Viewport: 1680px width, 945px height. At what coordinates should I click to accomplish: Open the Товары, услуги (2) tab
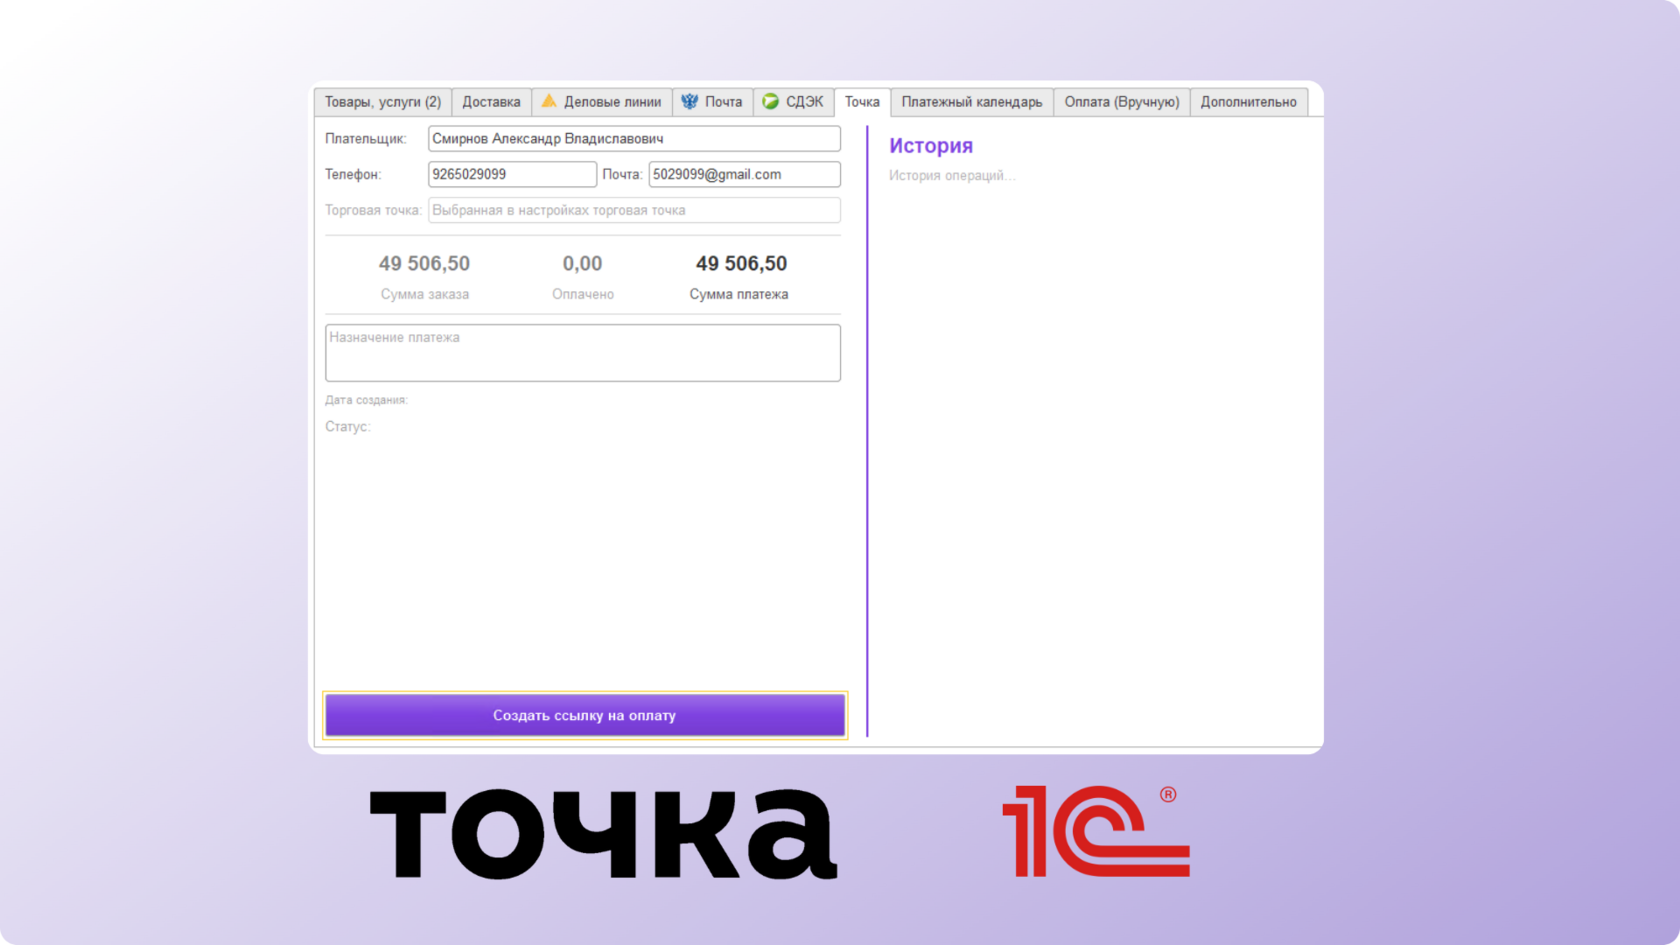point(383,102)
